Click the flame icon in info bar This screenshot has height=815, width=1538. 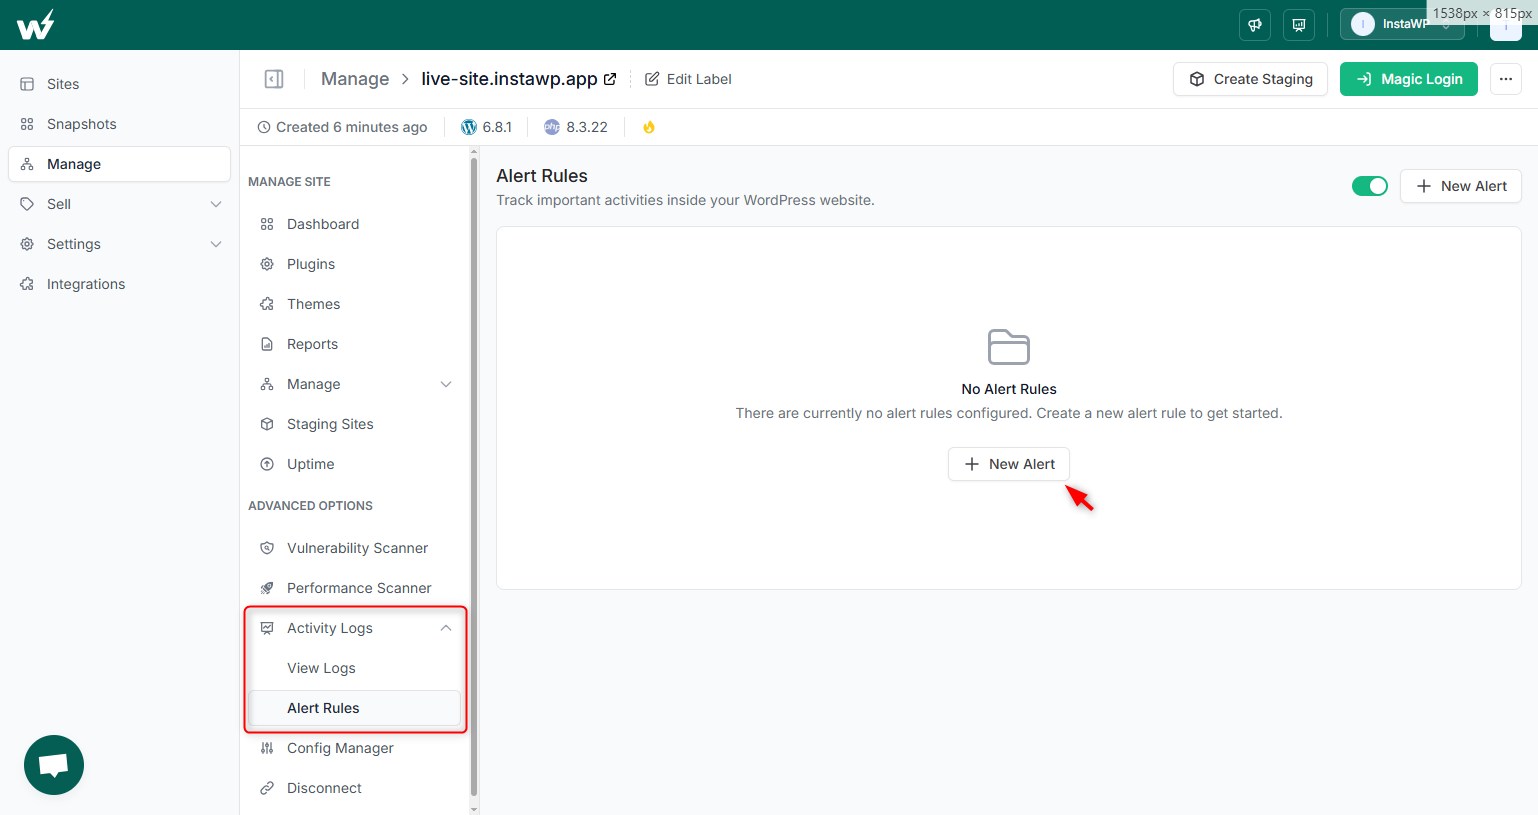(x=649, y=127)
